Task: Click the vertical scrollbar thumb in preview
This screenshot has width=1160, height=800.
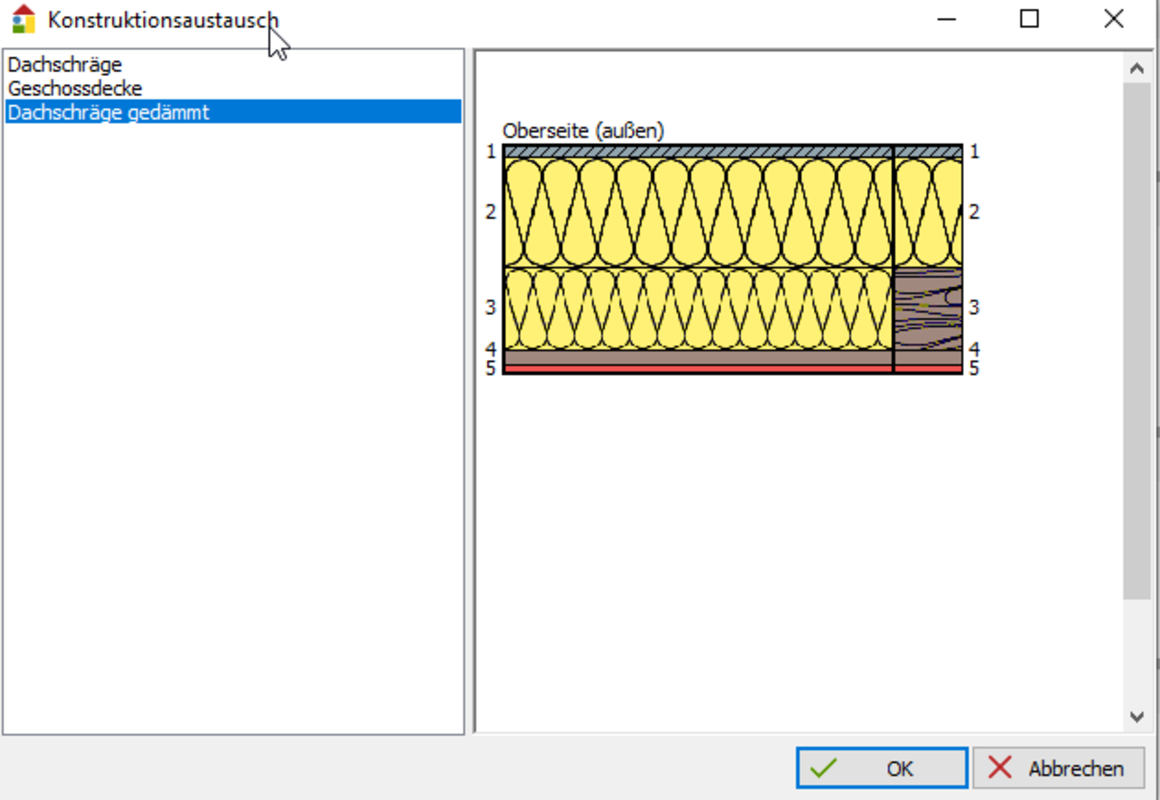Action: click(1136, 340)
